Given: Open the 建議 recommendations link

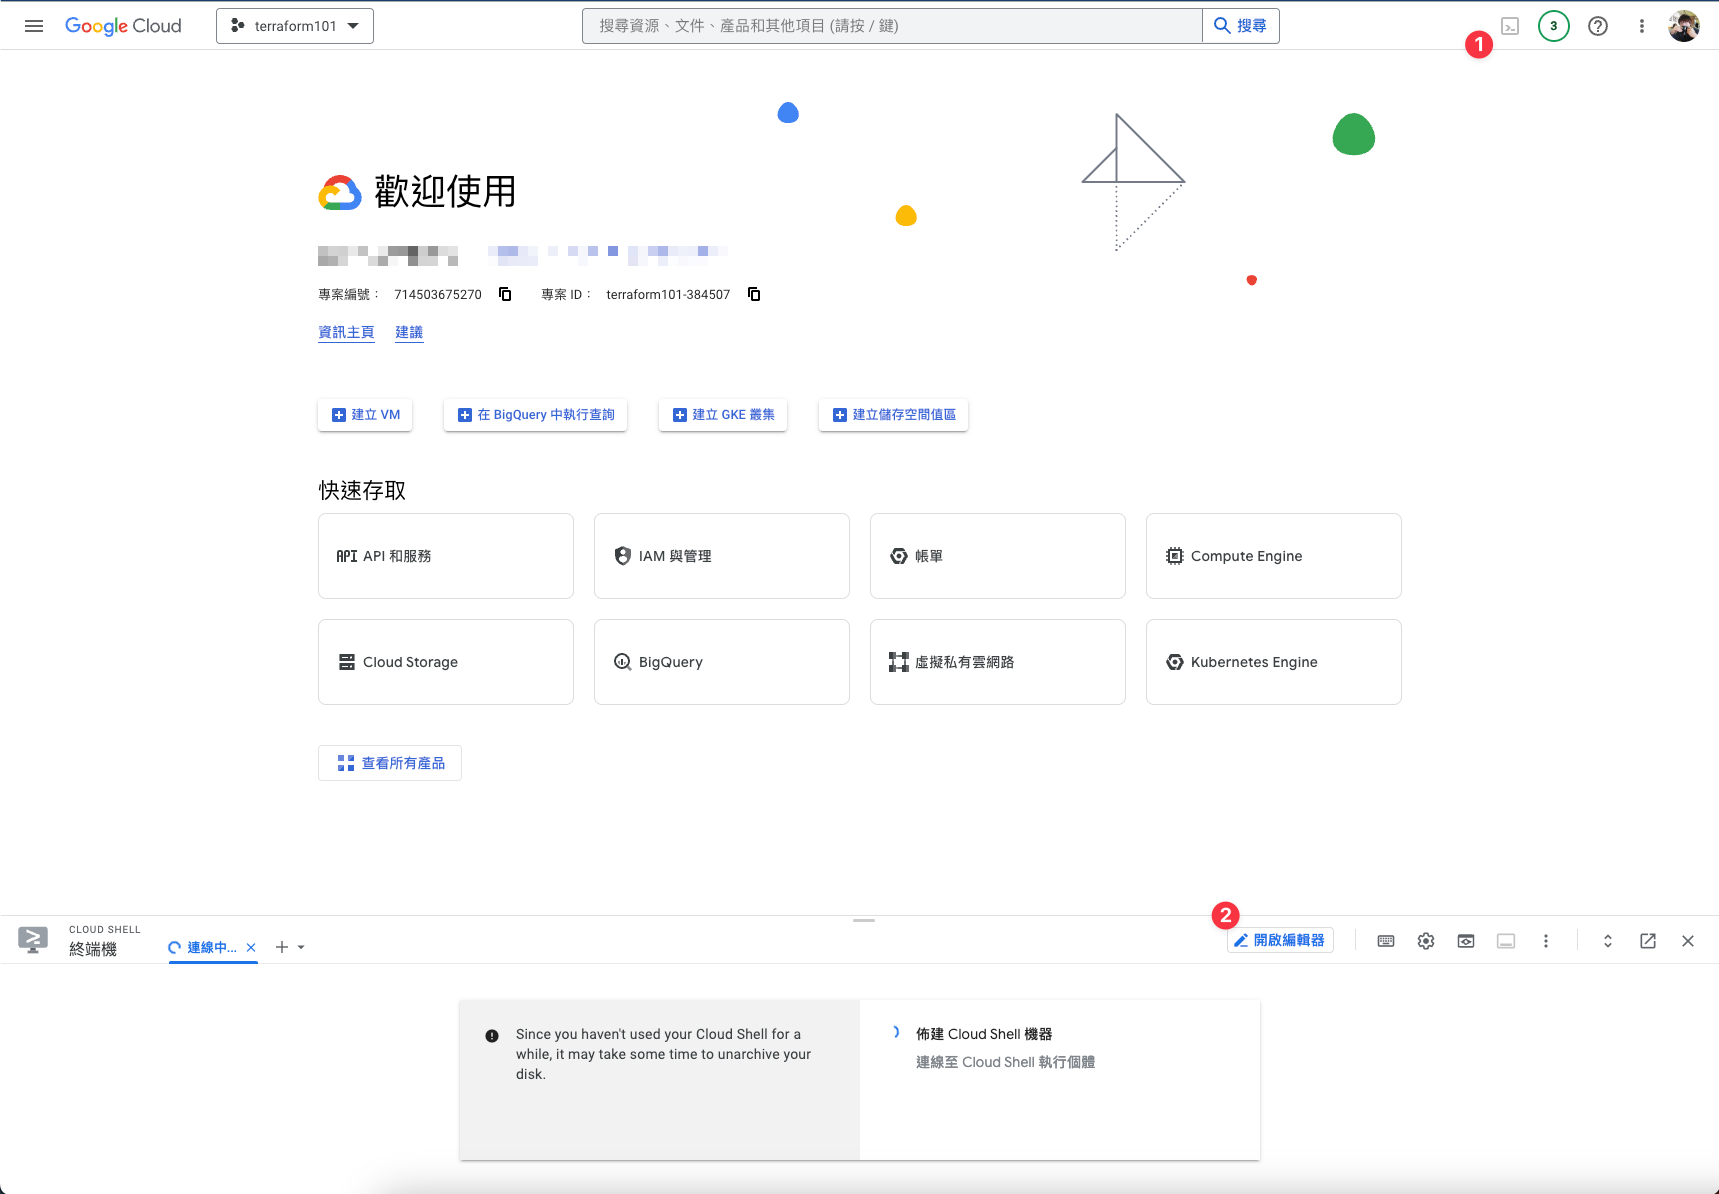Looking at the screenshot, I should [x=409, y=332].
